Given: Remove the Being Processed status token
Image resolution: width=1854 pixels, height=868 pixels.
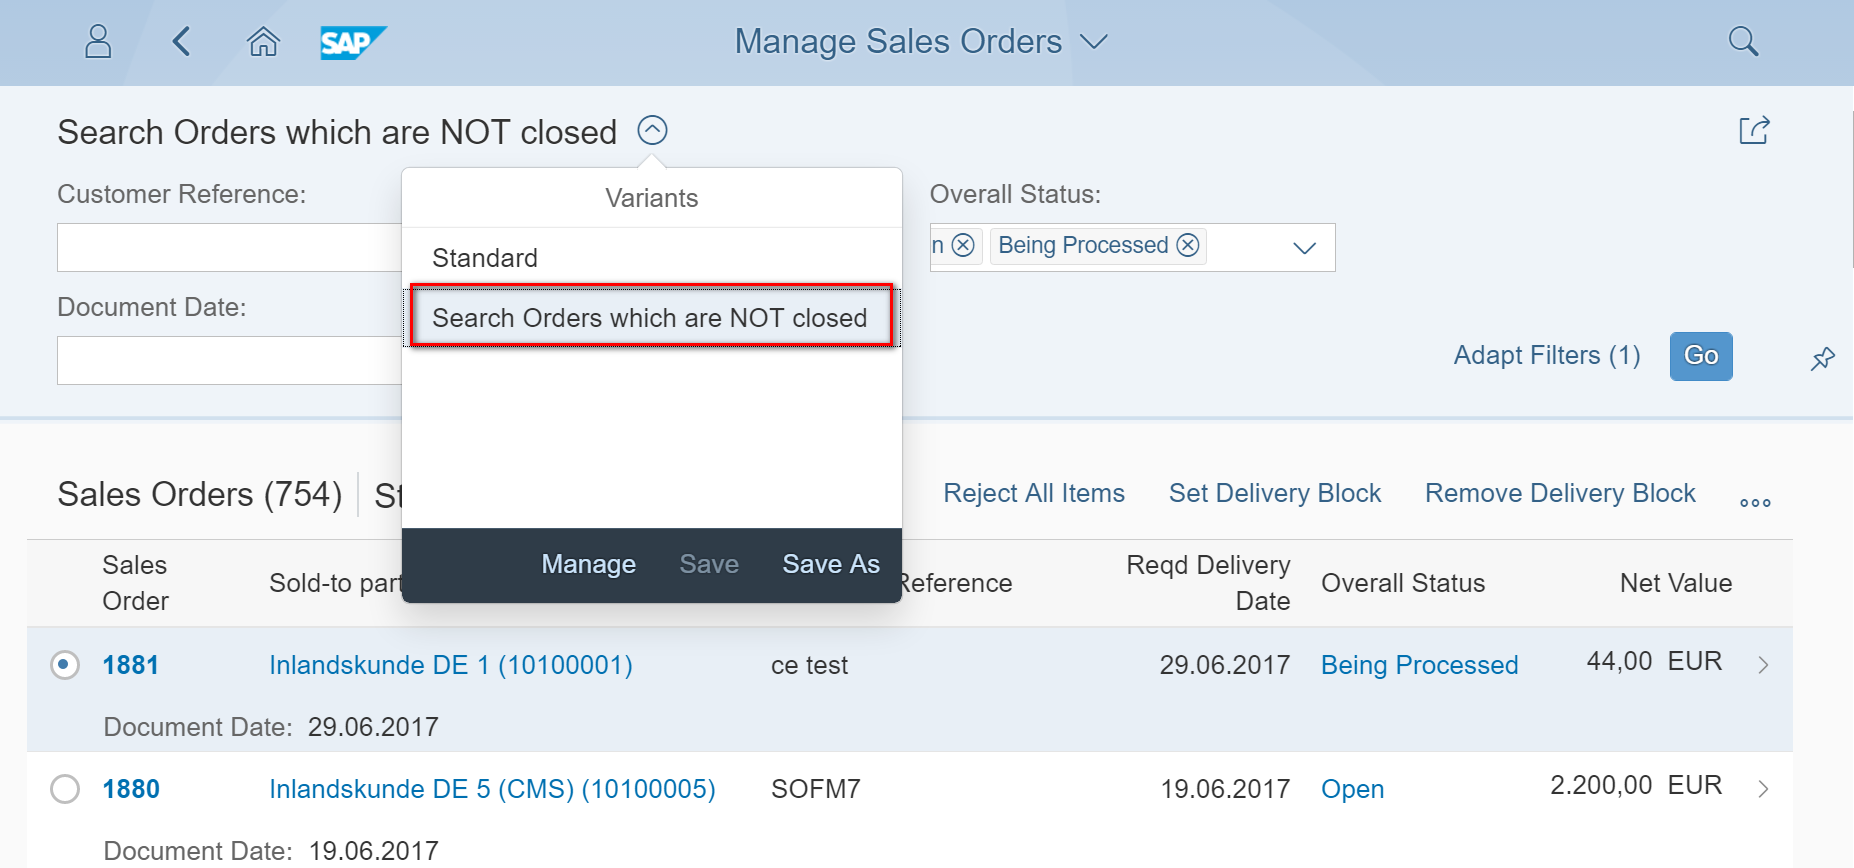Looking at the screenshot, I should 1188,245.
